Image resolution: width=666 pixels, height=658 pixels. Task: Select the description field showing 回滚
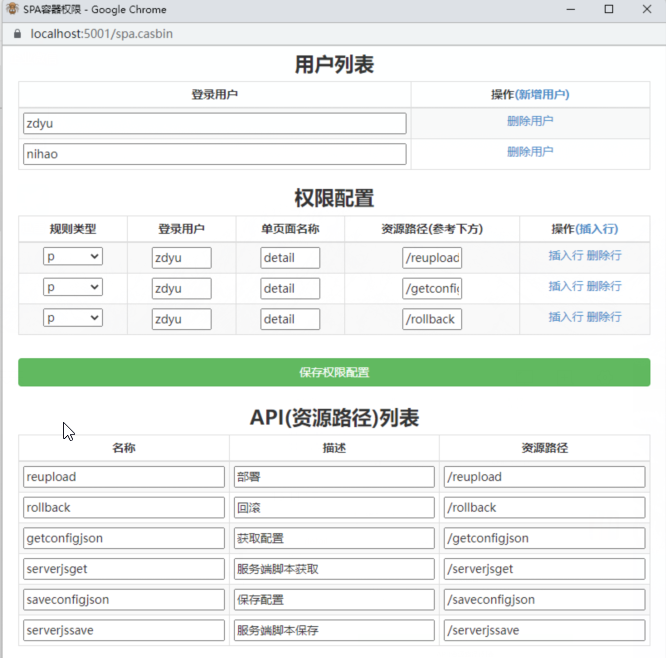pos(333,507)
